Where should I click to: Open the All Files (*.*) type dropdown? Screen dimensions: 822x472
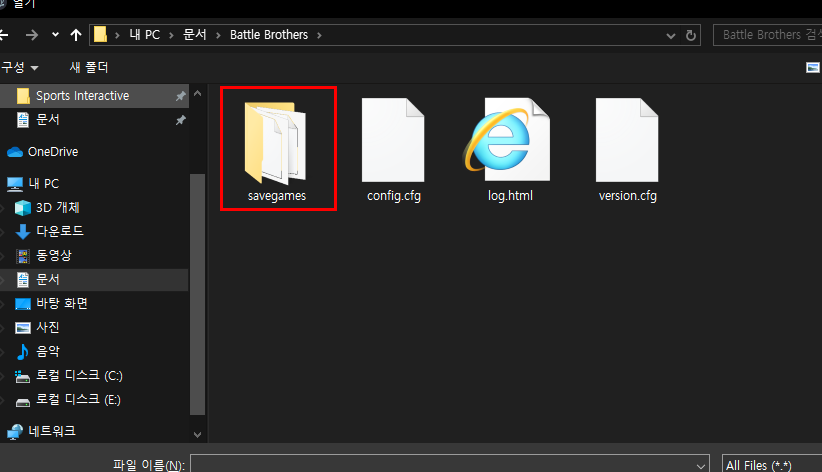(772, 465)
